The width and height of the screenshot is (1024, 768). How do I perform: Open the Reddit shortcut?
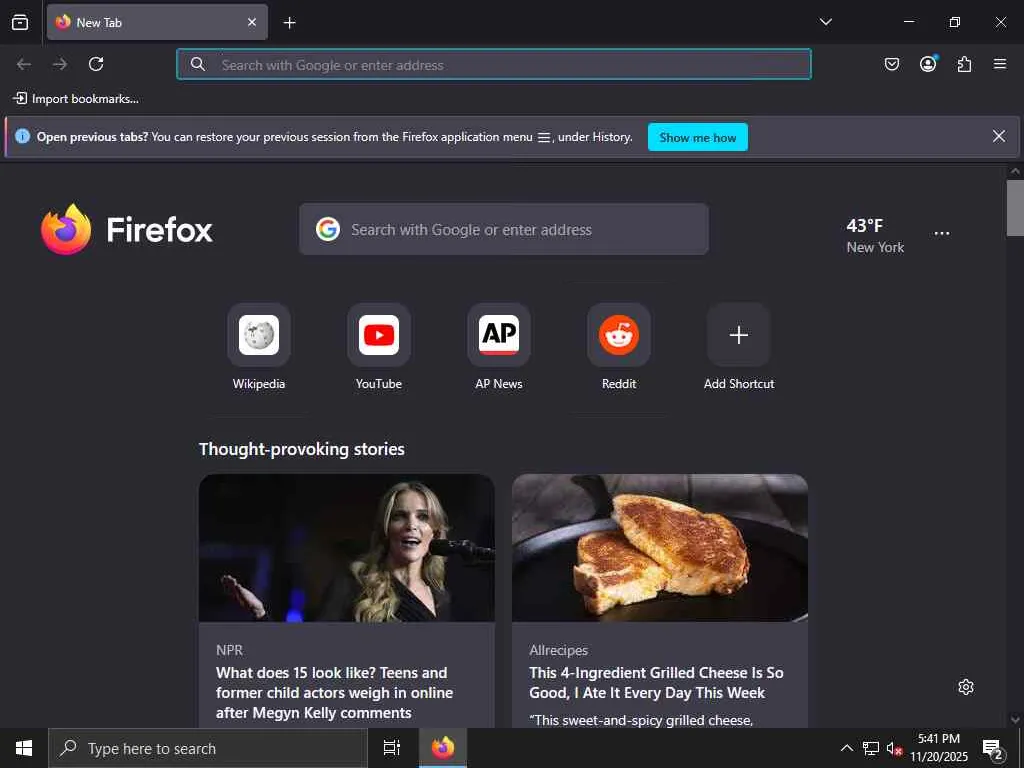tap(619, 347)
